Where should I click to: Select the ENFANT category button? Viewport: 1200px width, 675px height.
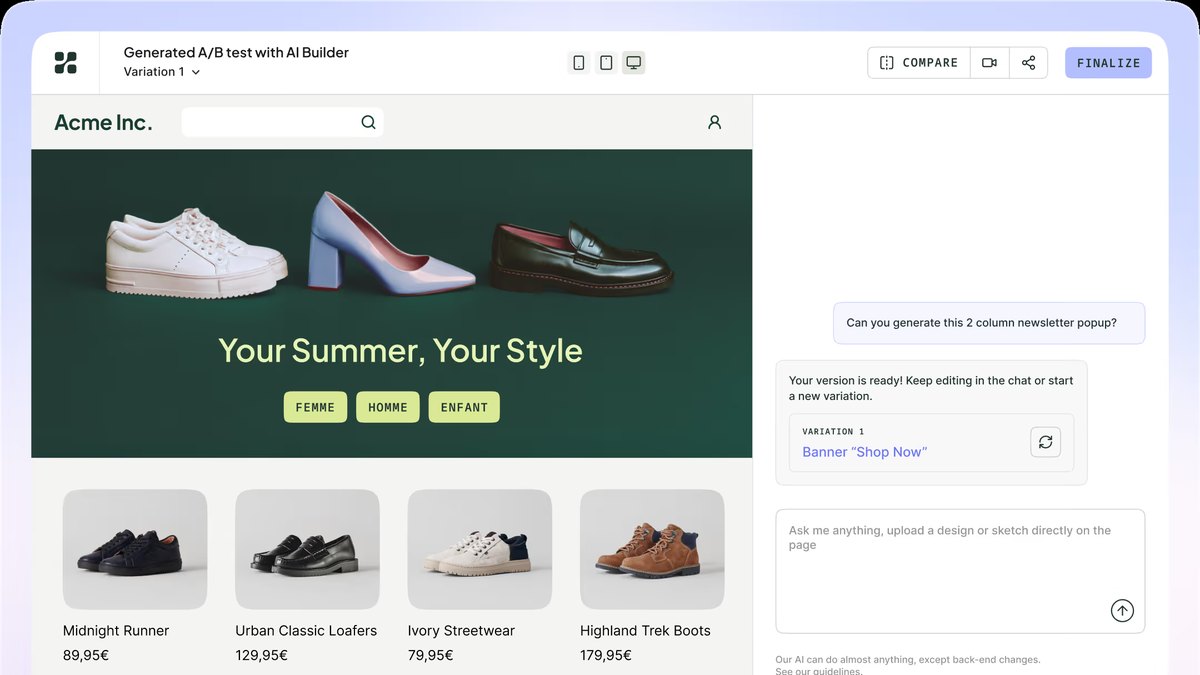464,407
